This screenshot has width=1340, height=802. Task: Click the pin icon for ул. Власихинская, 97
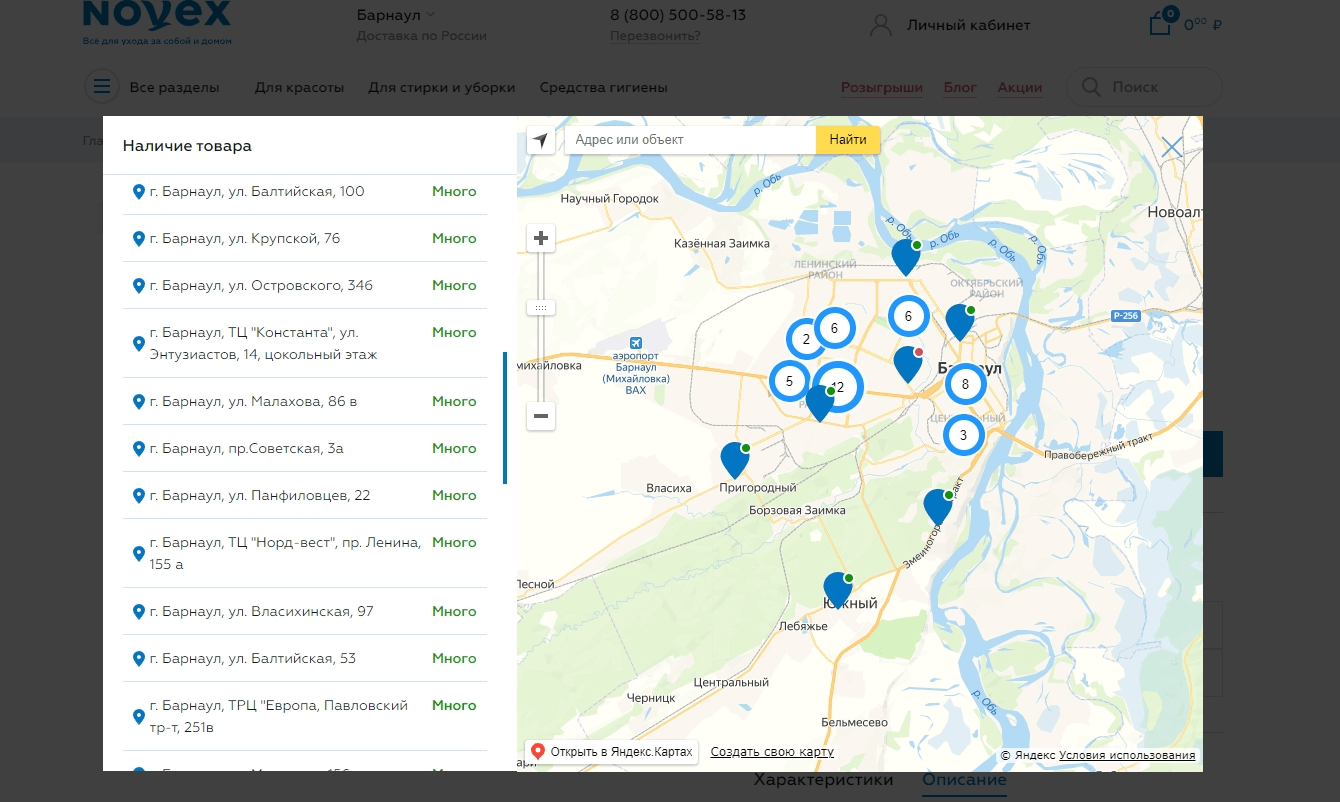(139, 611)
